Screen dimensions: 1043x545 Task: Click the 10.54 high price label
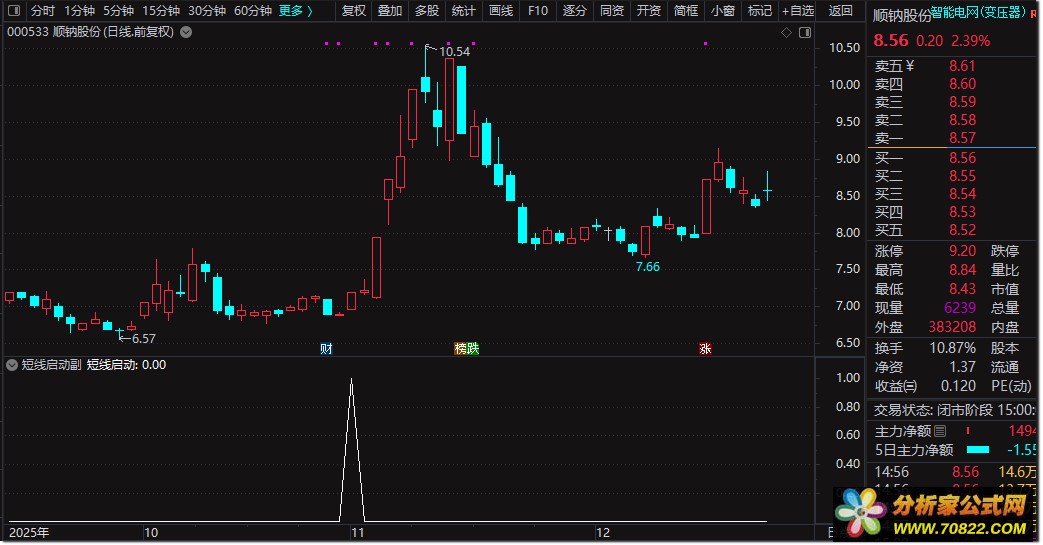click(454, 51)
